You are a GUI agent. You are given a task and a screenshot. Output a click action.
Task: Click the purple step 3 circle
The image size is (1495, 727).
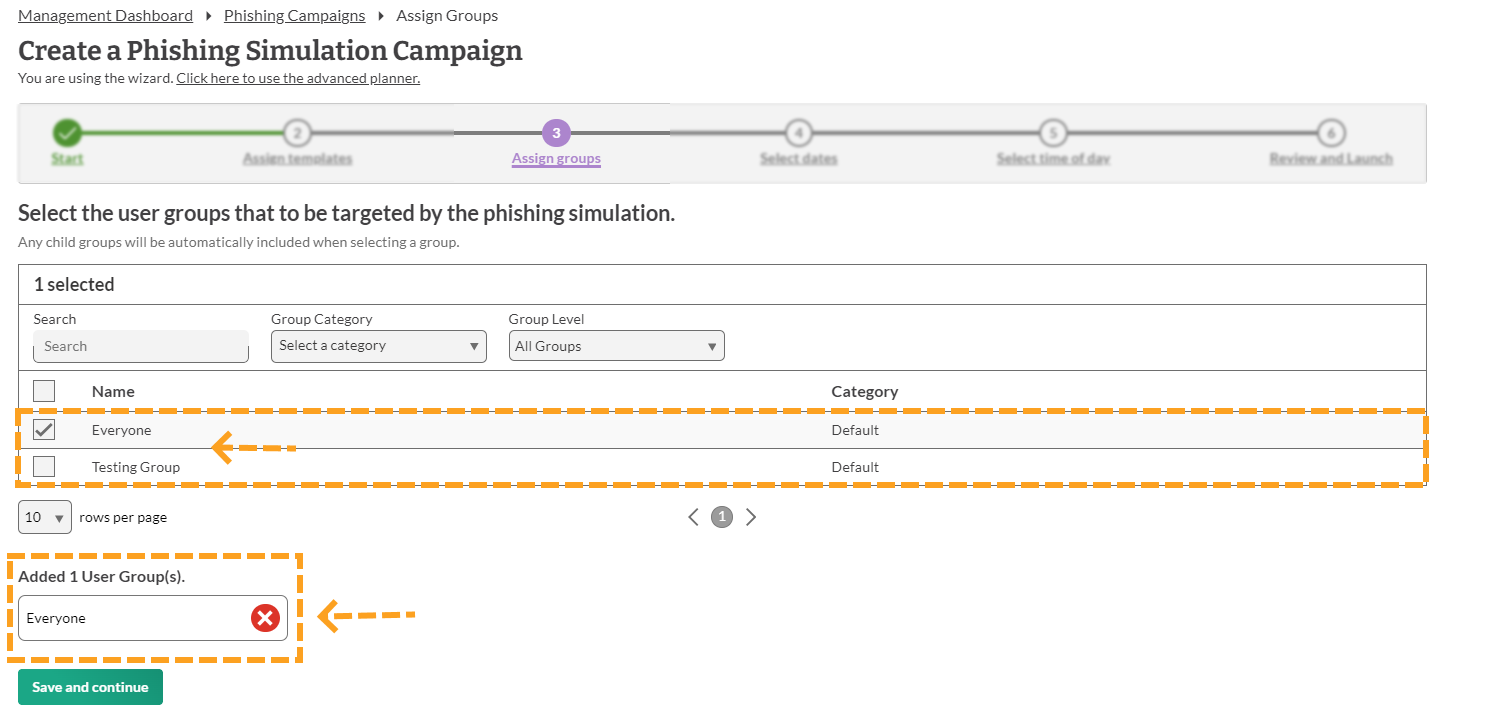coord(556,133)
